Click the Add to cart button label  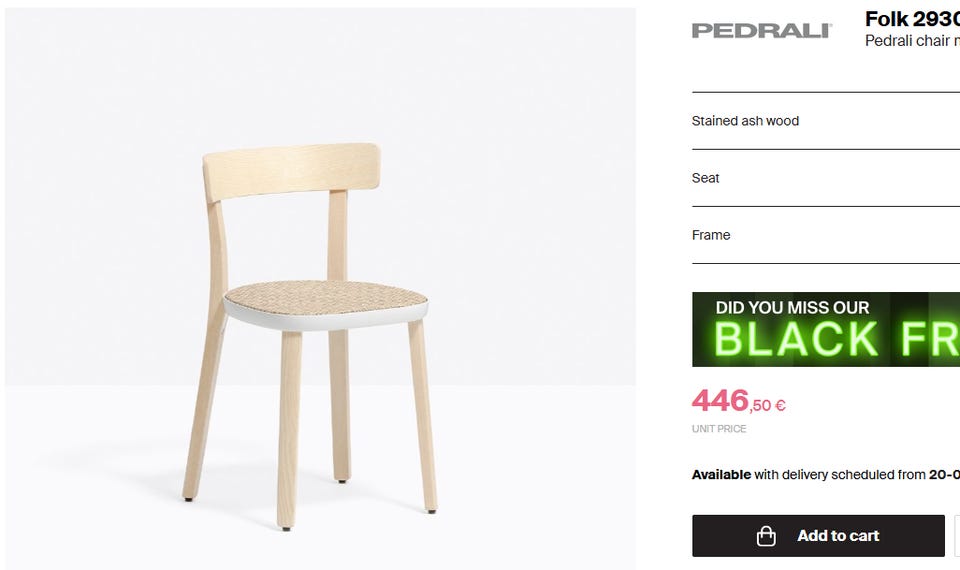point(838,536)
